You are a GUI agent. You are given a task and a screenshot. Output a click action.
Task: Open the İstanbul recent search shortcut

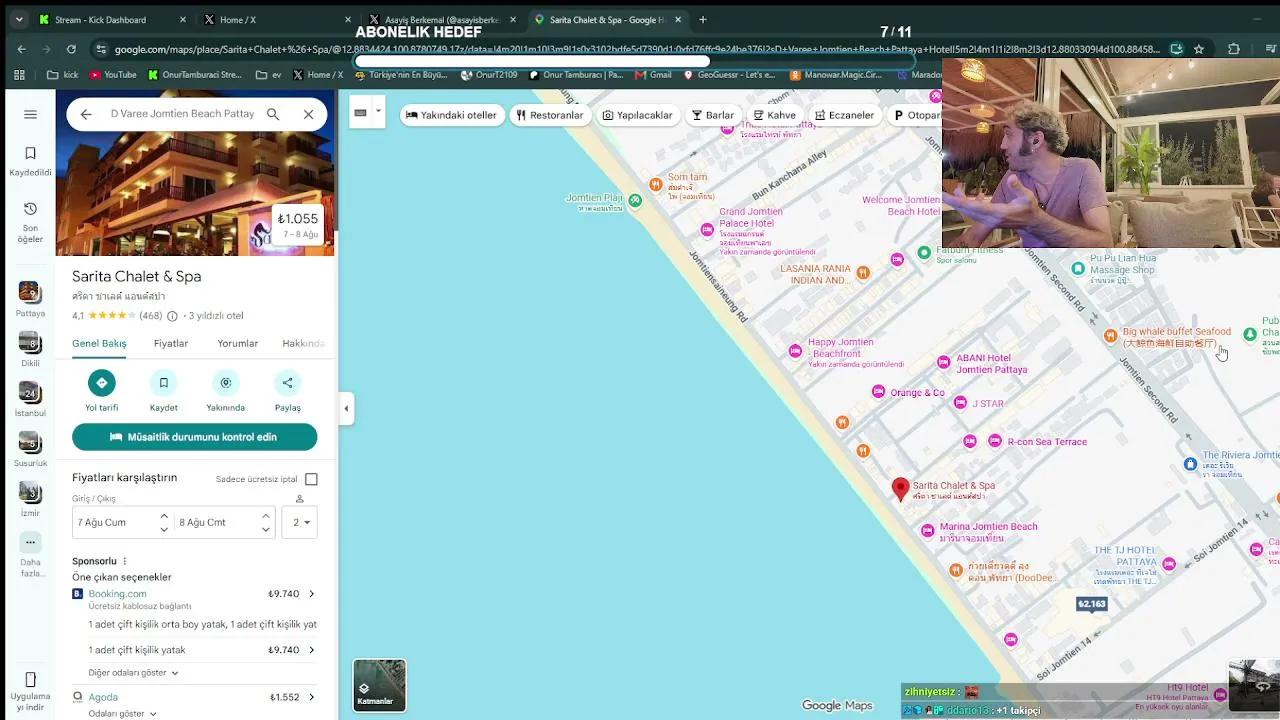pyautogui.click(x=30, y=399)
